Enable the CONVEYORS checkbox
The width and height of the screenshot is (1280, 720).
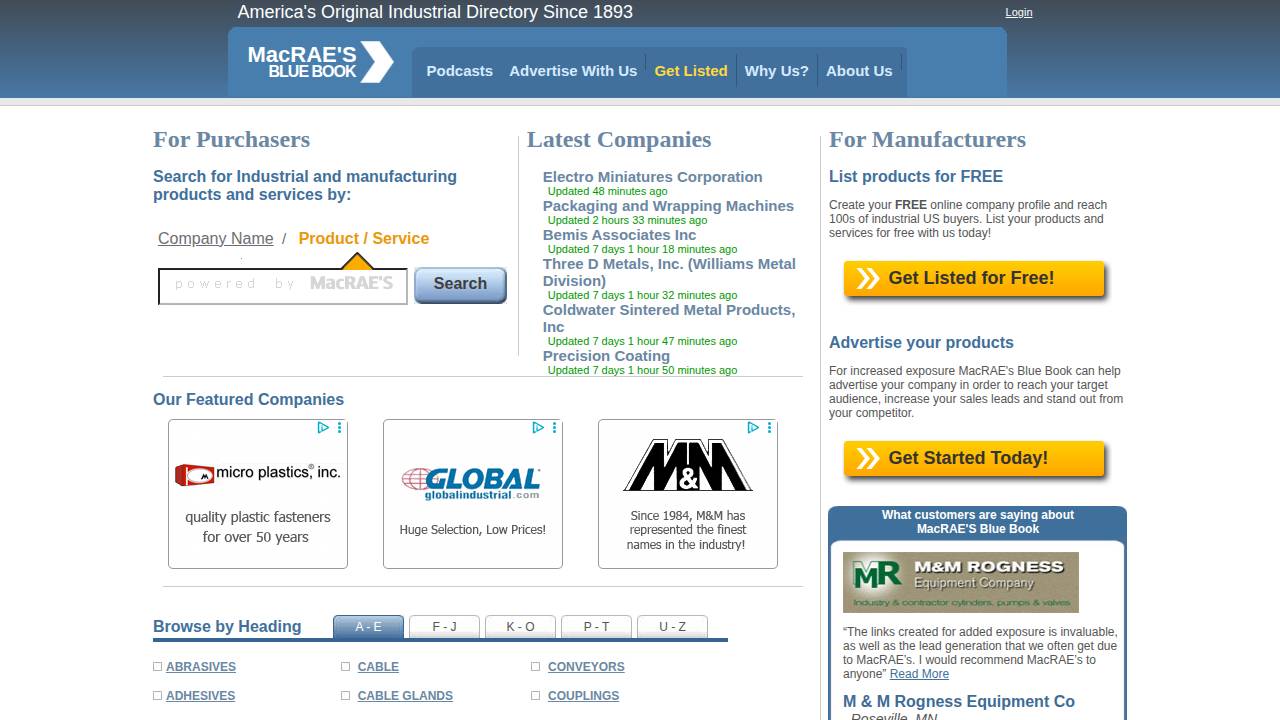535,666
